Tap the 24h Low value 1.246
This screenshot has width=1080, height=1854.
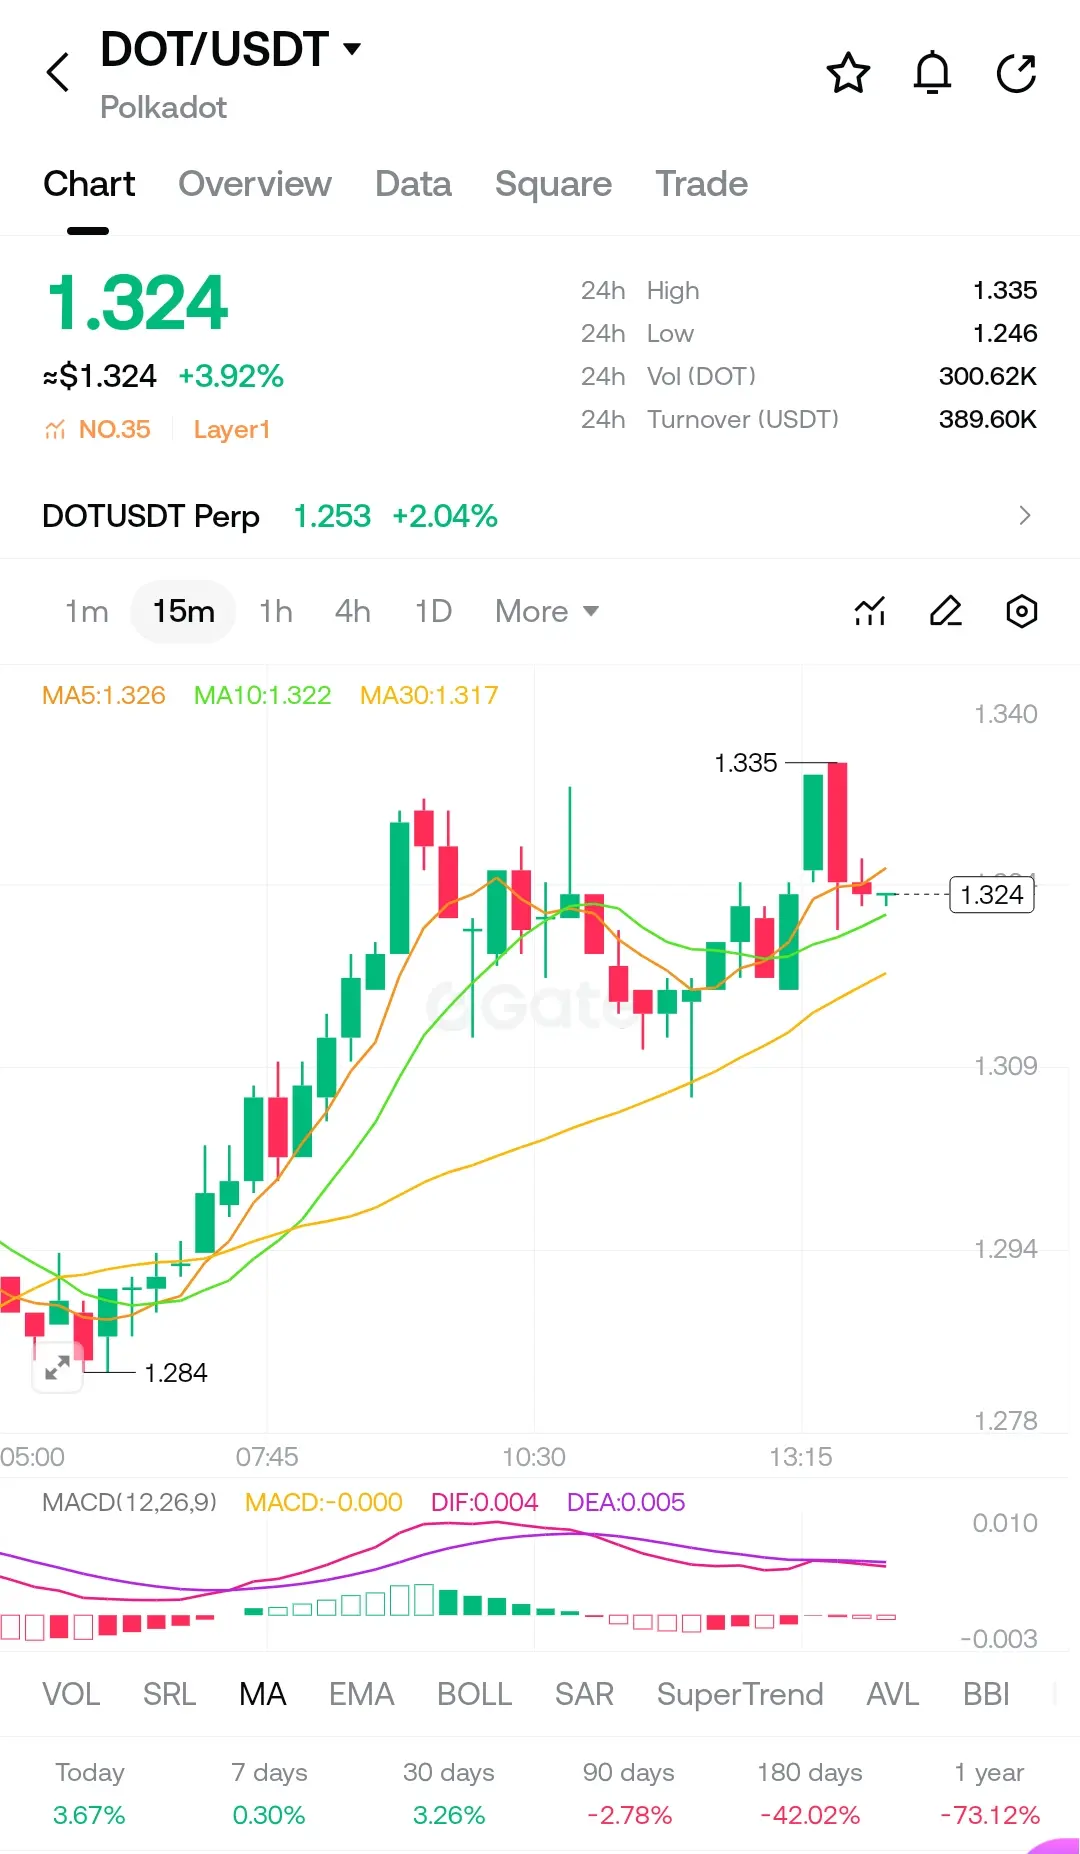tap(1005, 333)
